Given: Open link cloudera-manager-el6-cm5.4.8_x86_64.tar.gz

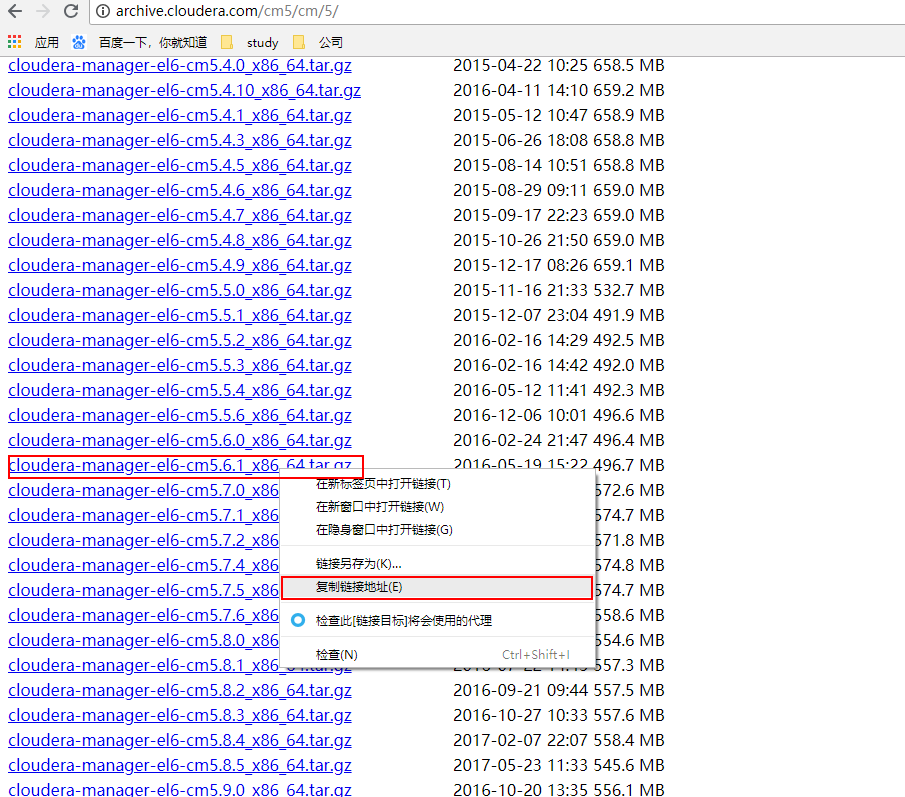Looking at the screenshot, I should pos(179,241).
